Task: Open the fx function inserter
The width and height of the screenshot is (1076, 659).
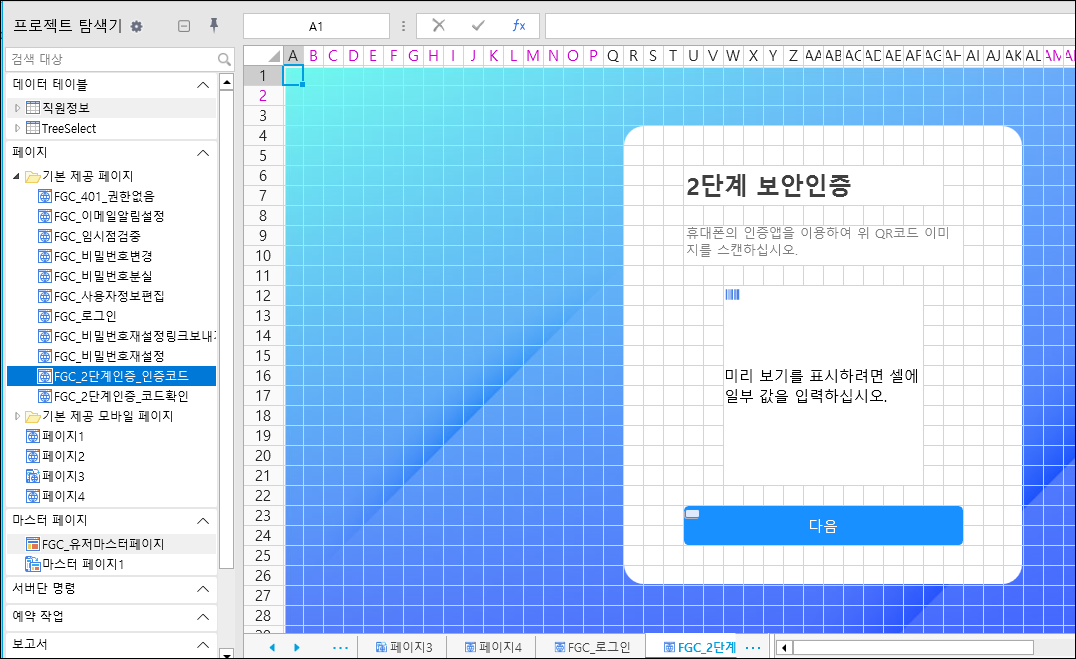Action: (x=519, y=25)
